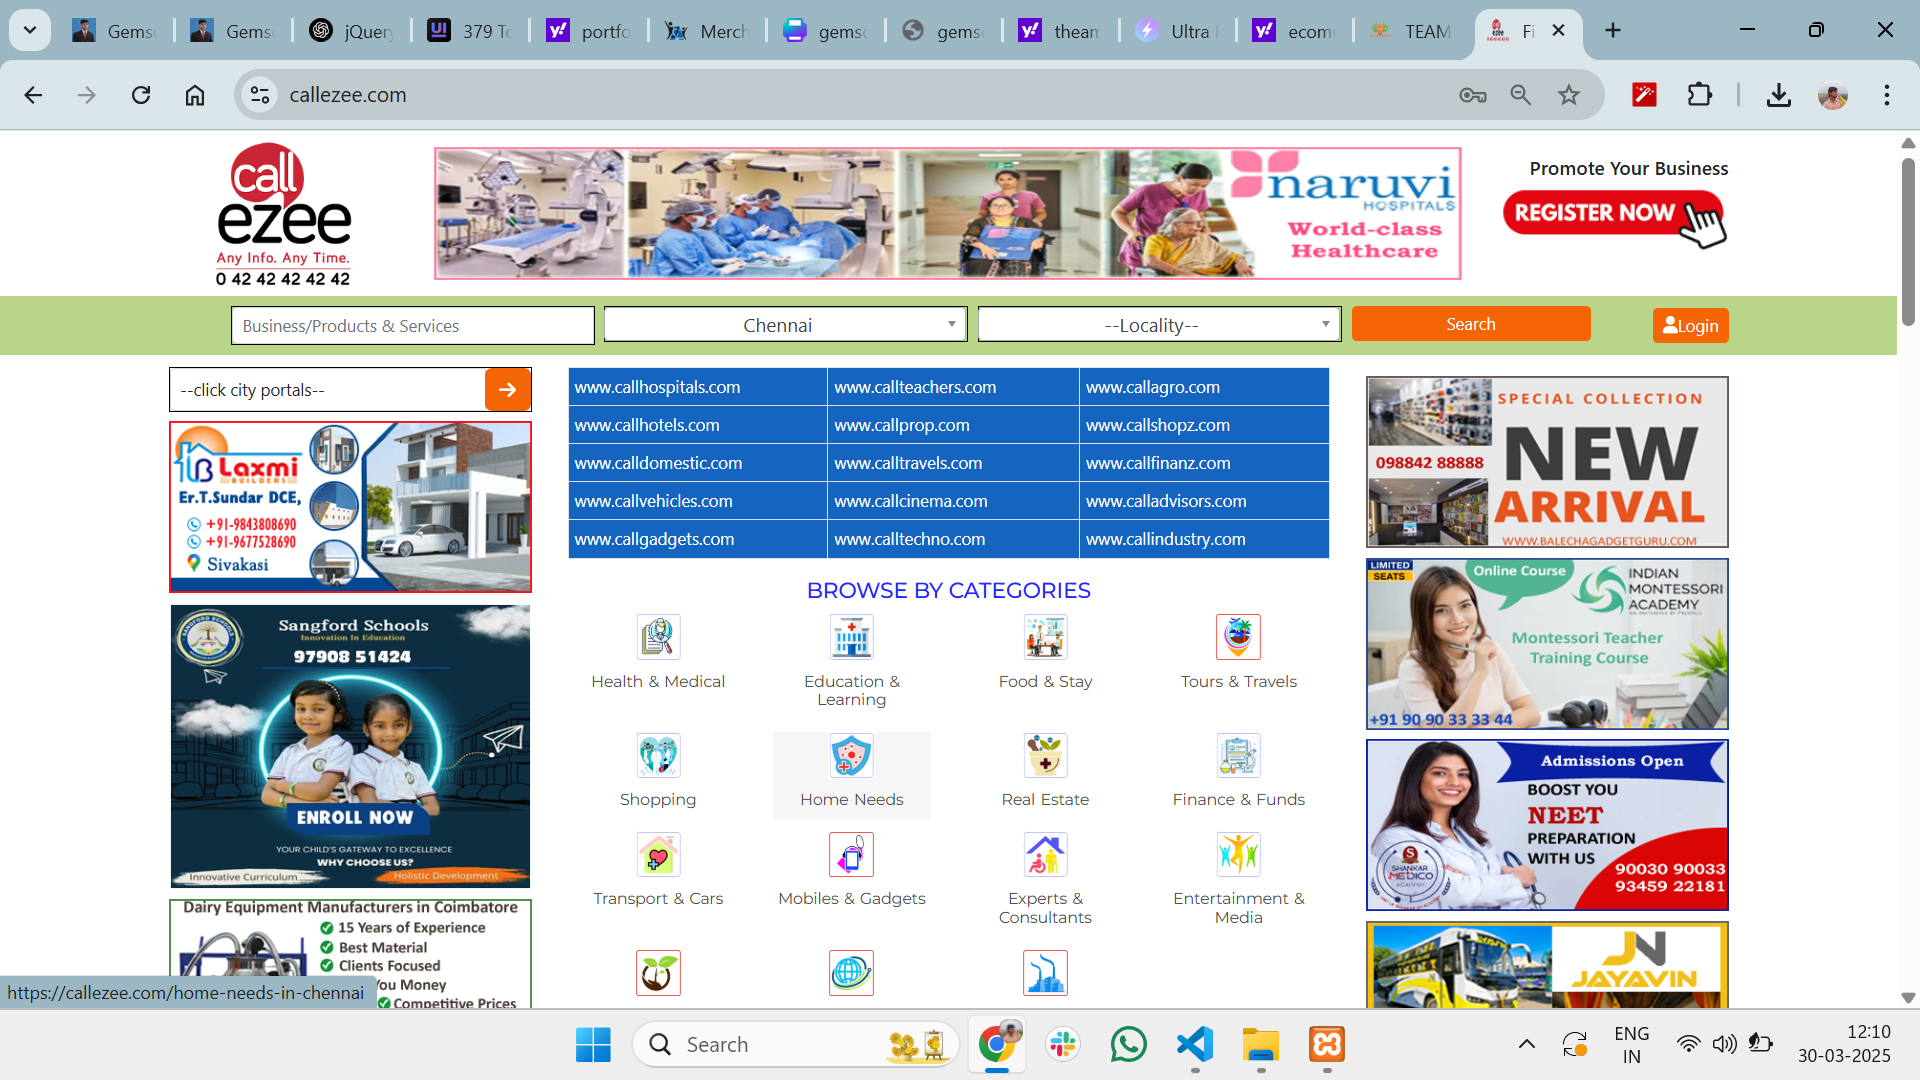Click the Windows taskbar Search box
The height and width of the screenshot is (1080, 1920).
pos(795,1044)
